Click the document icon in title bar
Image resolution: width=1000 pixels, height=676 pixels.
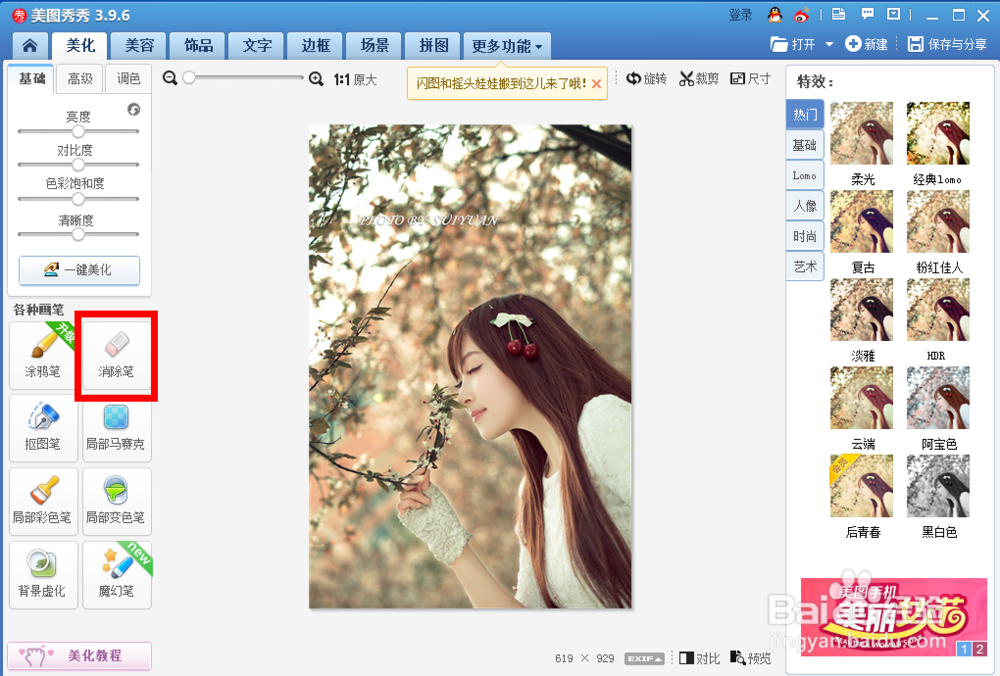(x=839, y=13)
